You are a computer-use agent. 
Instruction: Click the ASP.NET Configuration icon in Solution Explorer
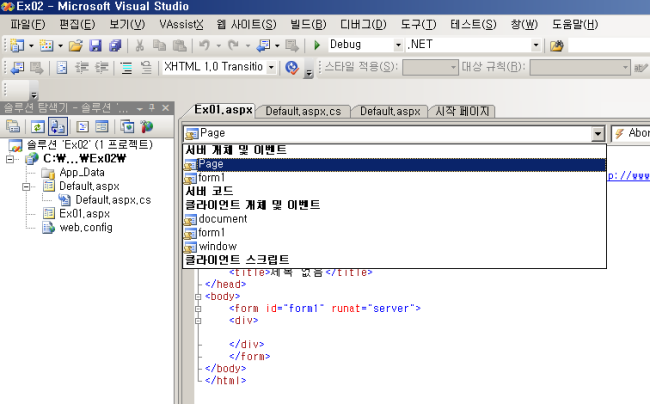click(148, 126)
